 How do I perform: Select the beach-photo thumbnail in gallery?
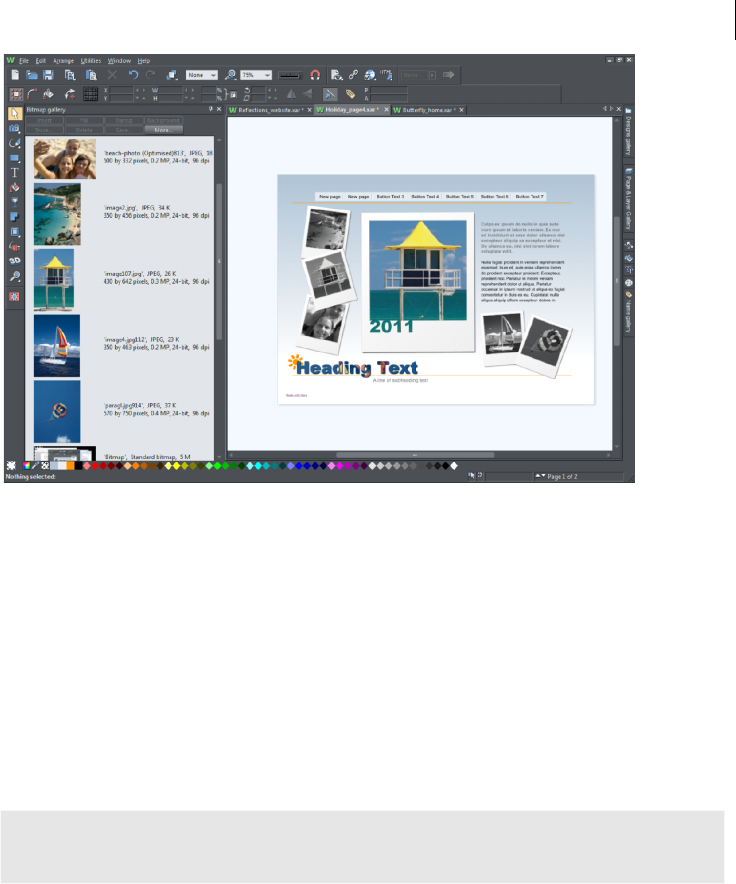65,159
